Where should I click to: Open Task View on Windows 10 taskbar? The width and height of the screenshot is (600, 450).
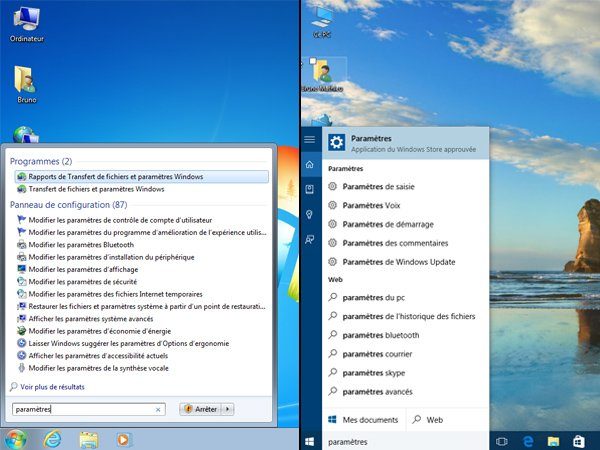[x=501, y=442]
